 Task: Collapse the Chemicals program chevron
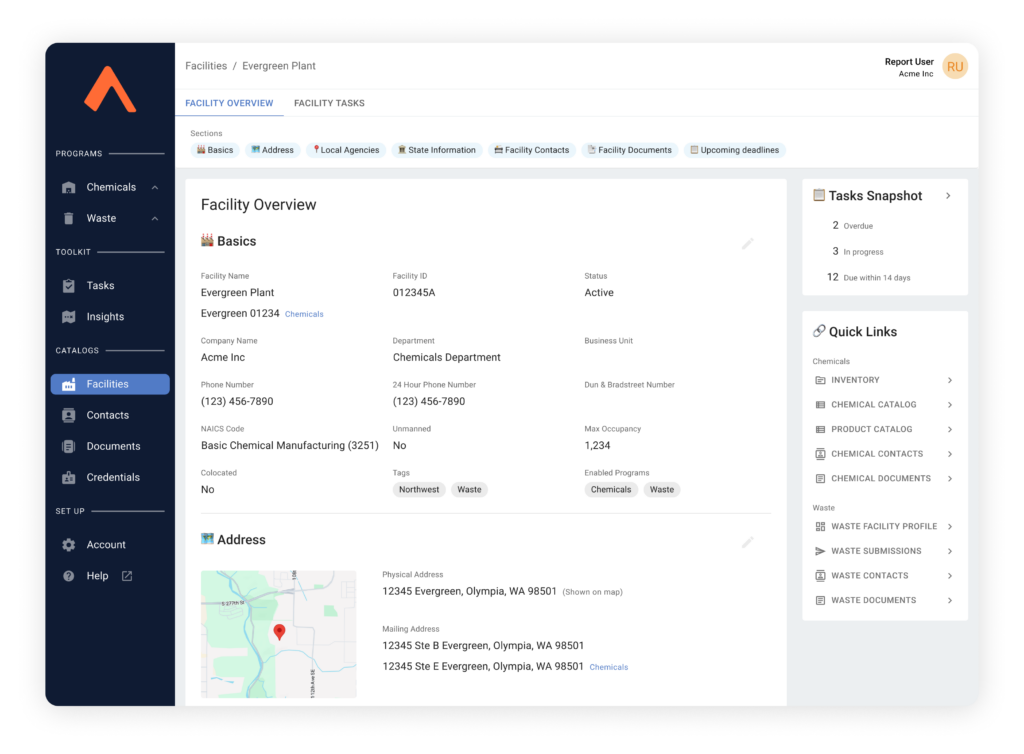(155, 187)
